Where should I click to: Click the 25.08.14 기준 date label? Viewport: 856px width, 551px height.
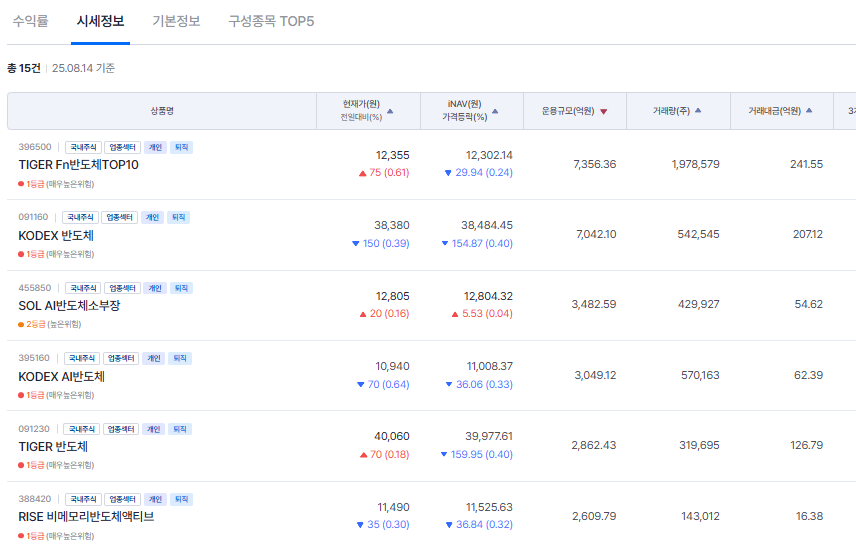click(x=84, y=68)
